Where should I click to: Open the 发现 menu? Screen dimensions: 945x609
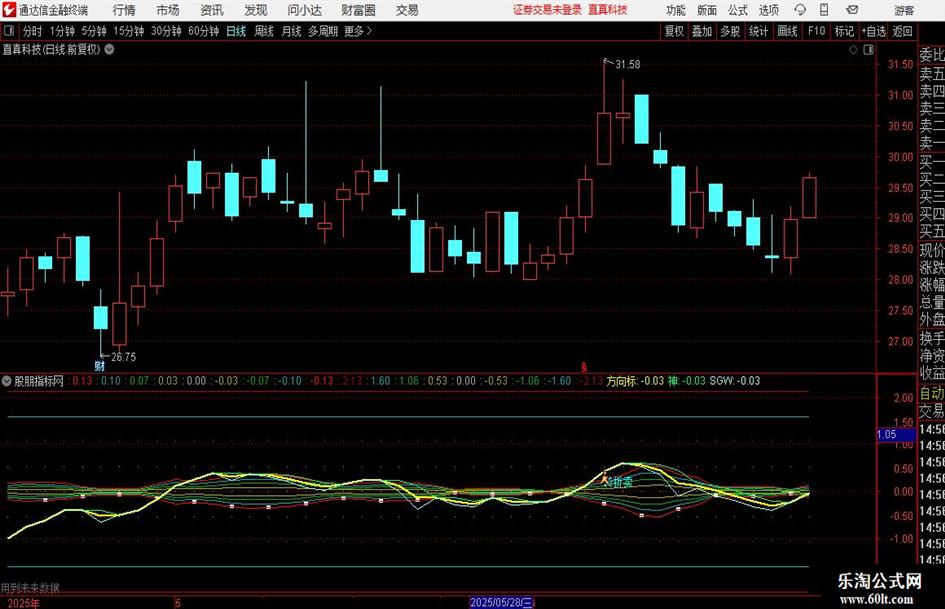pos(256,10)
